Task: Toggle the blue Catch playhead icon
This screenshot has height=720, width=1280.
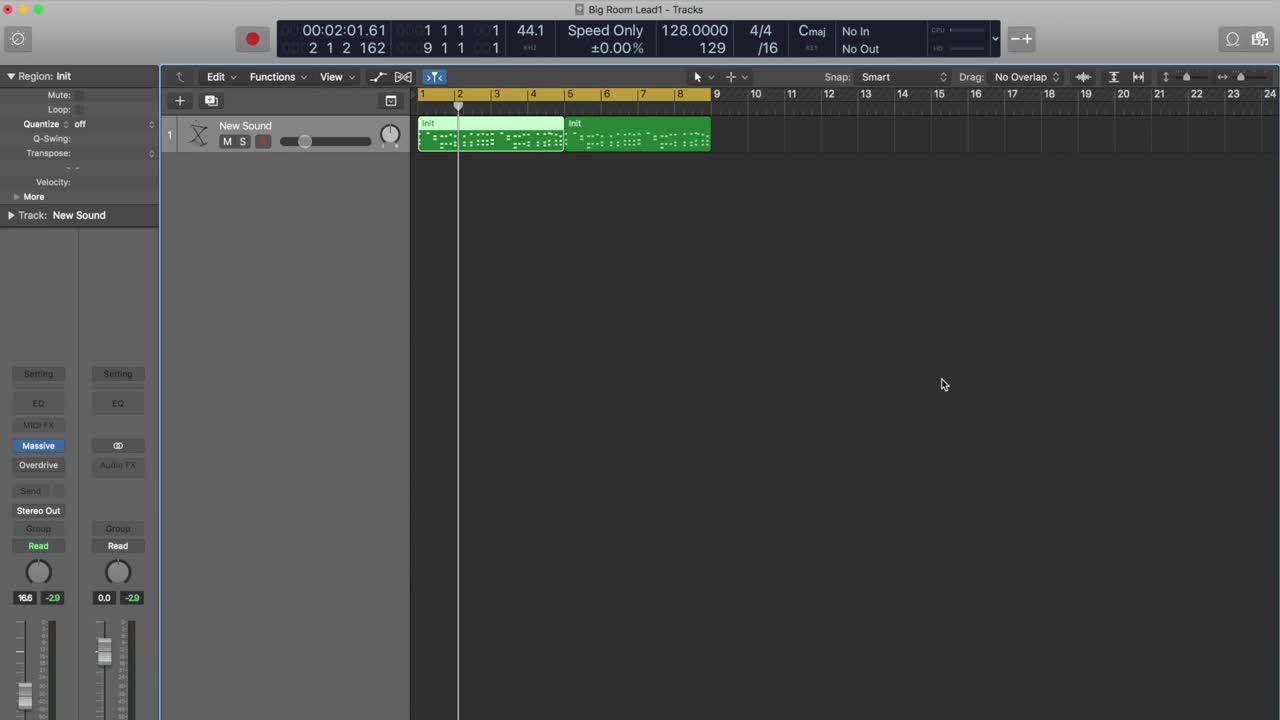Action: click(x=434, y=77)
